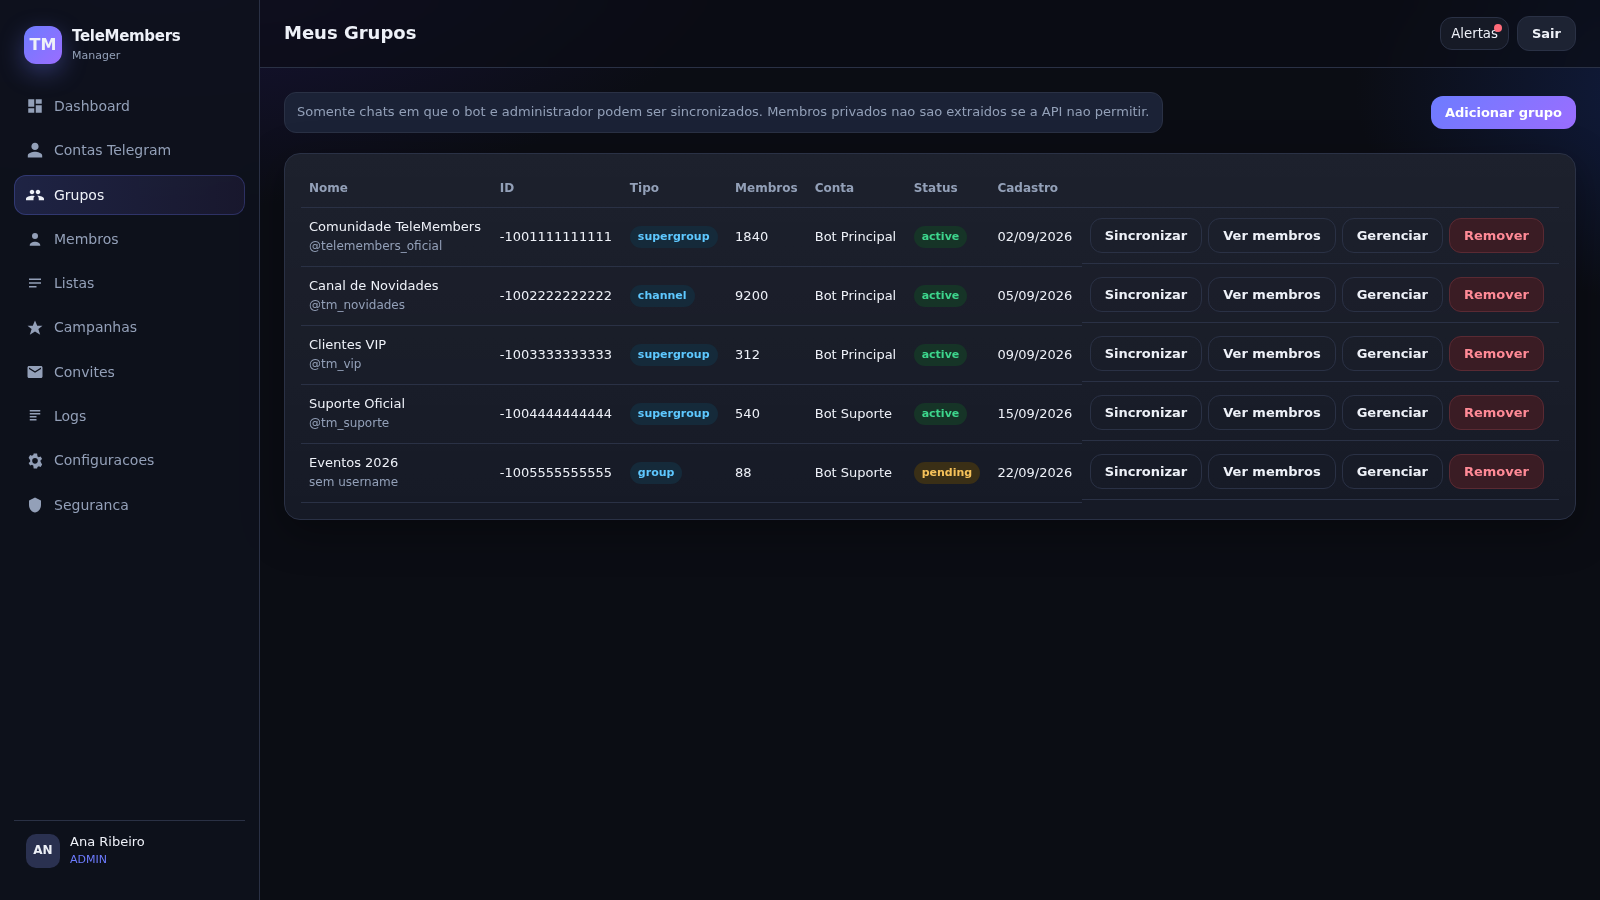The height and width of the screenshot is (900, 1600).
Task: Click the TM logo icon
Action: pos(43,45)
